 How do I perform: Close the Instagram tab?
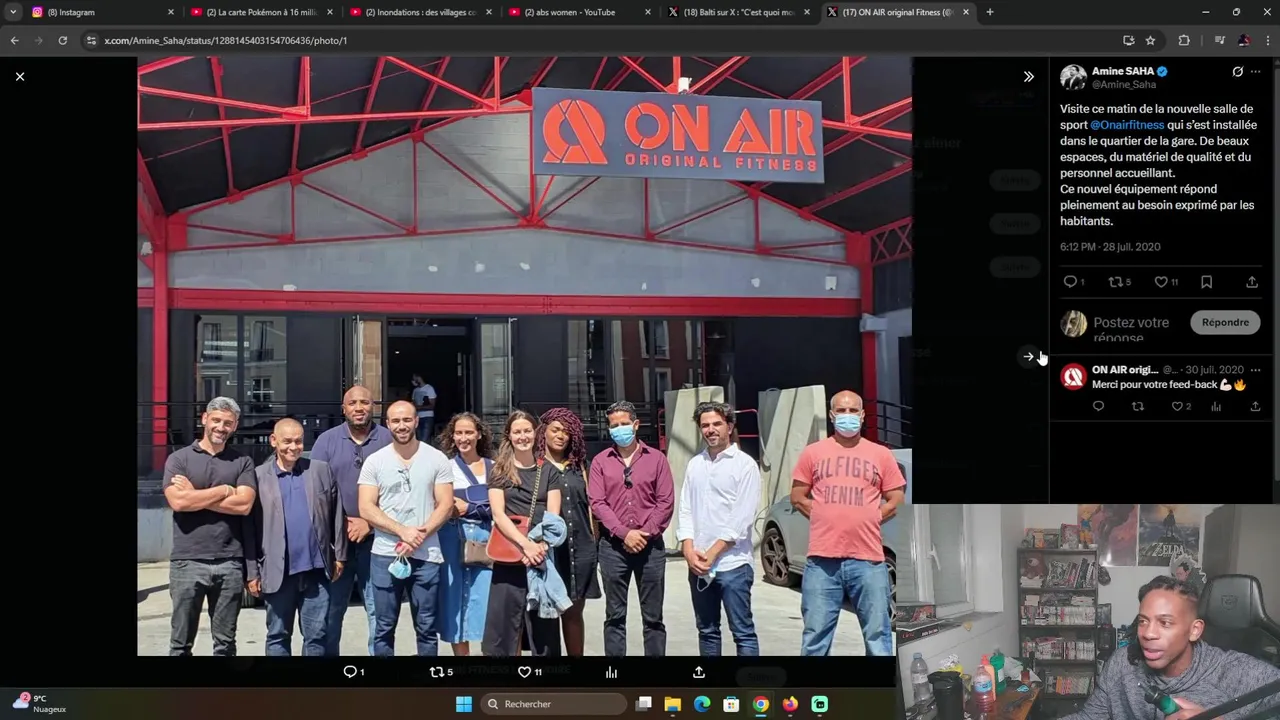pos(171,12)
